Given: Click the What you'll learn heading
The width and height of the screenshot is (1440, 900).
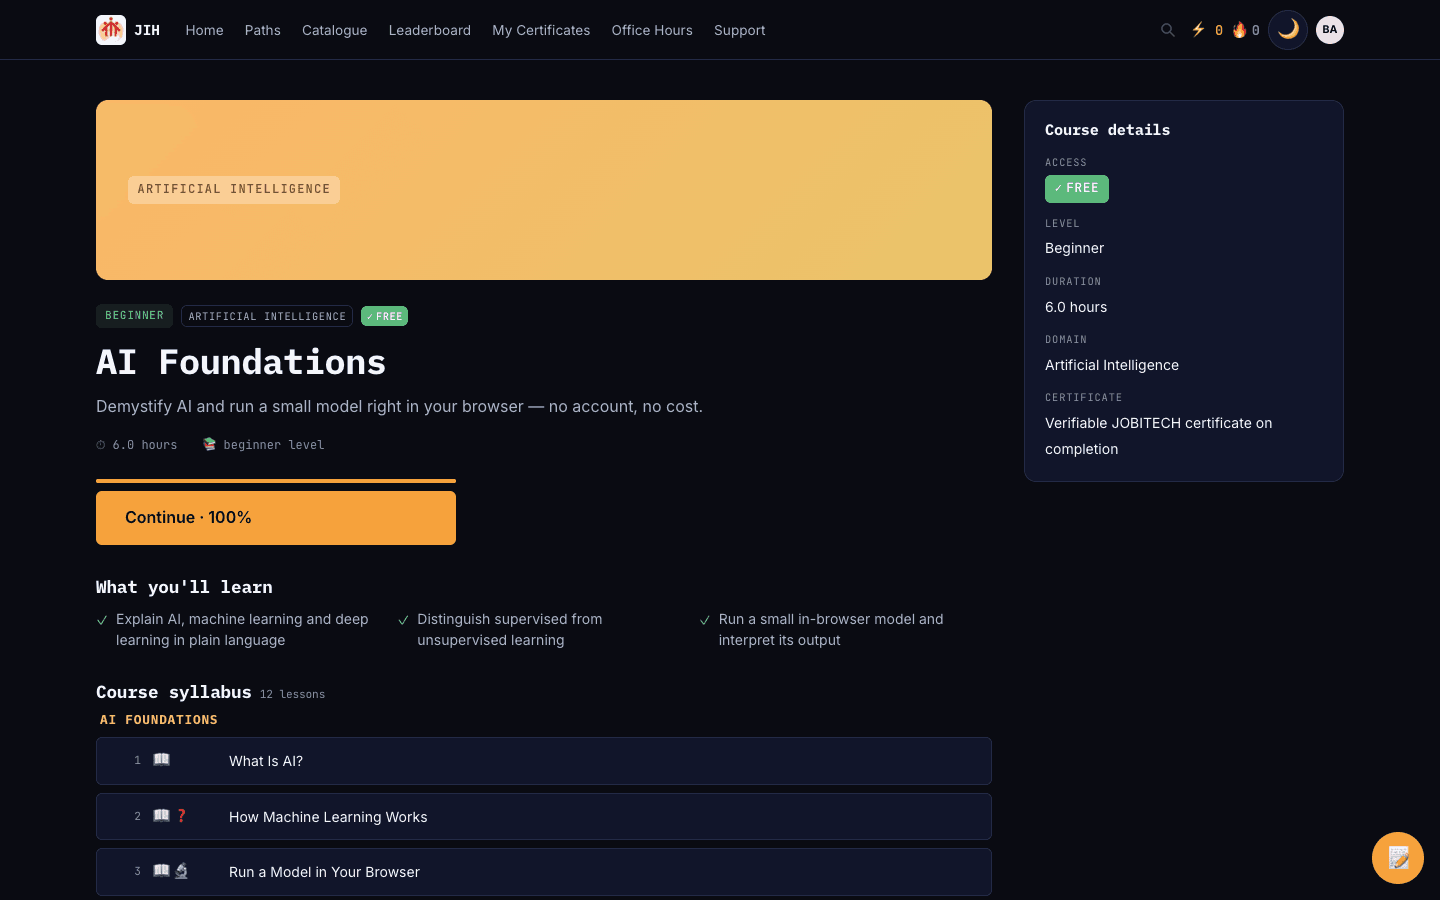Looking at the screenshot, I should [x=184, y=587].
